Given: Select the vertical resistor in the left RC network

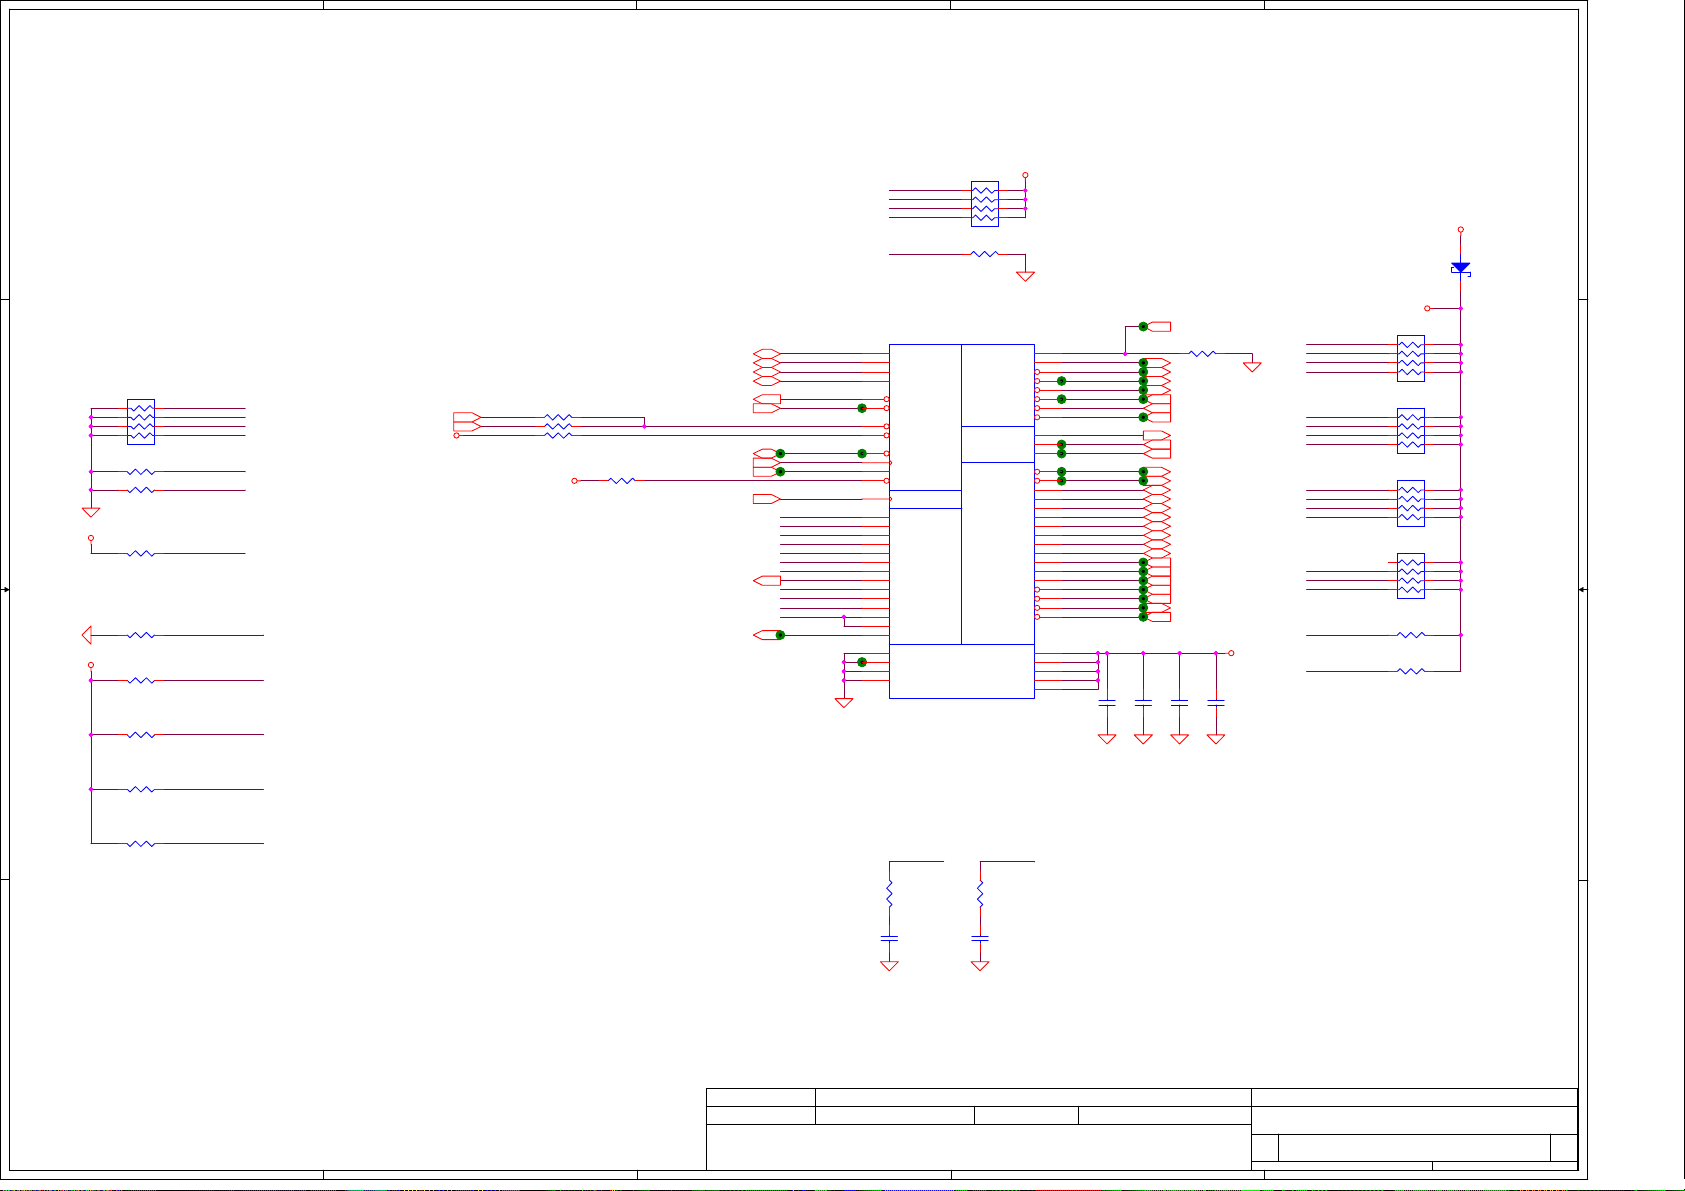Looking at the screenshot, I should (889, 894).
